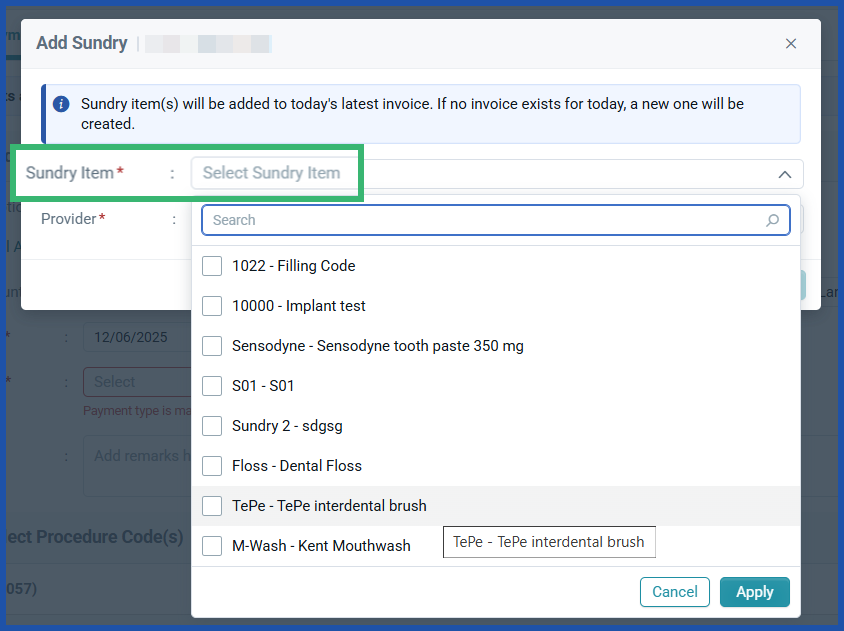This screenshot has height=631, width=844.
Task: Check 'Sensodyne - Sensodyne tooth paste 350 mg'
Action: (211, 345)
